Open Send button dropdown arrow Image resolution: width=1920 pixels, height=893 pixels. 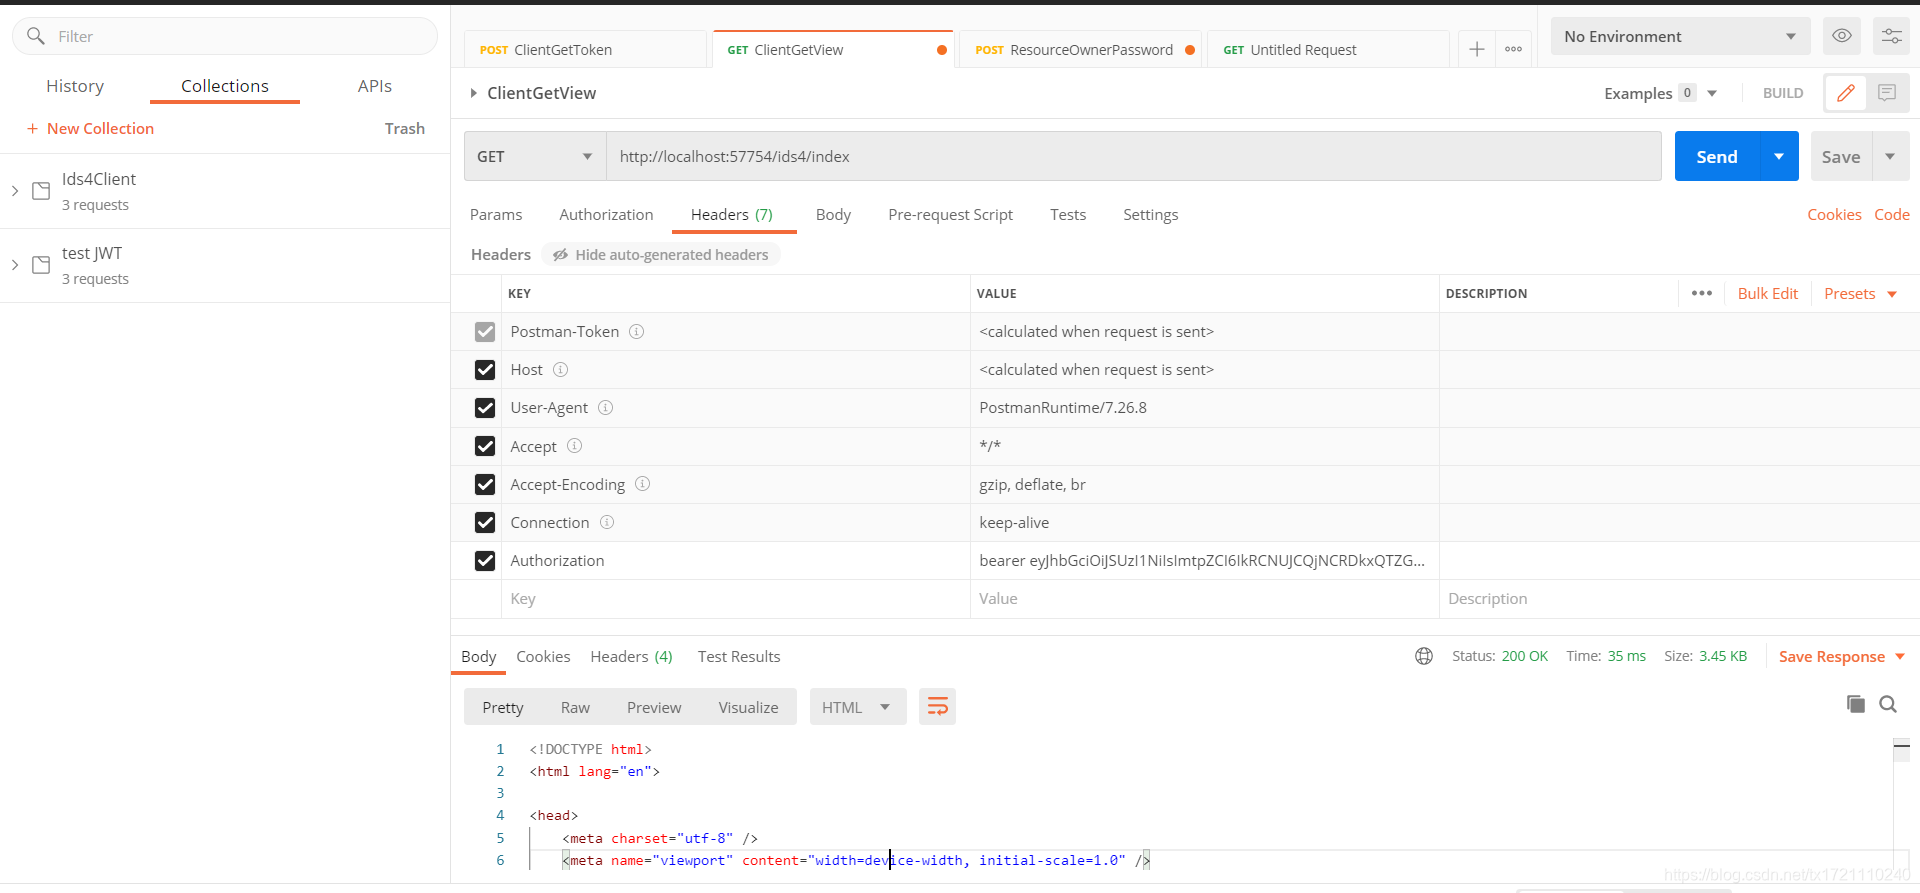[x=1779, y=156]
